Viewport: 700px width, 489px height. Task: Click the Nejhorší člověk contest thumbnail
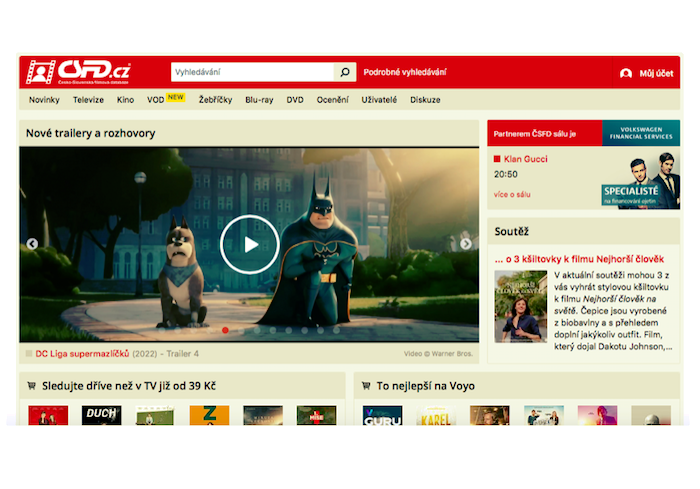click(520, 307)
